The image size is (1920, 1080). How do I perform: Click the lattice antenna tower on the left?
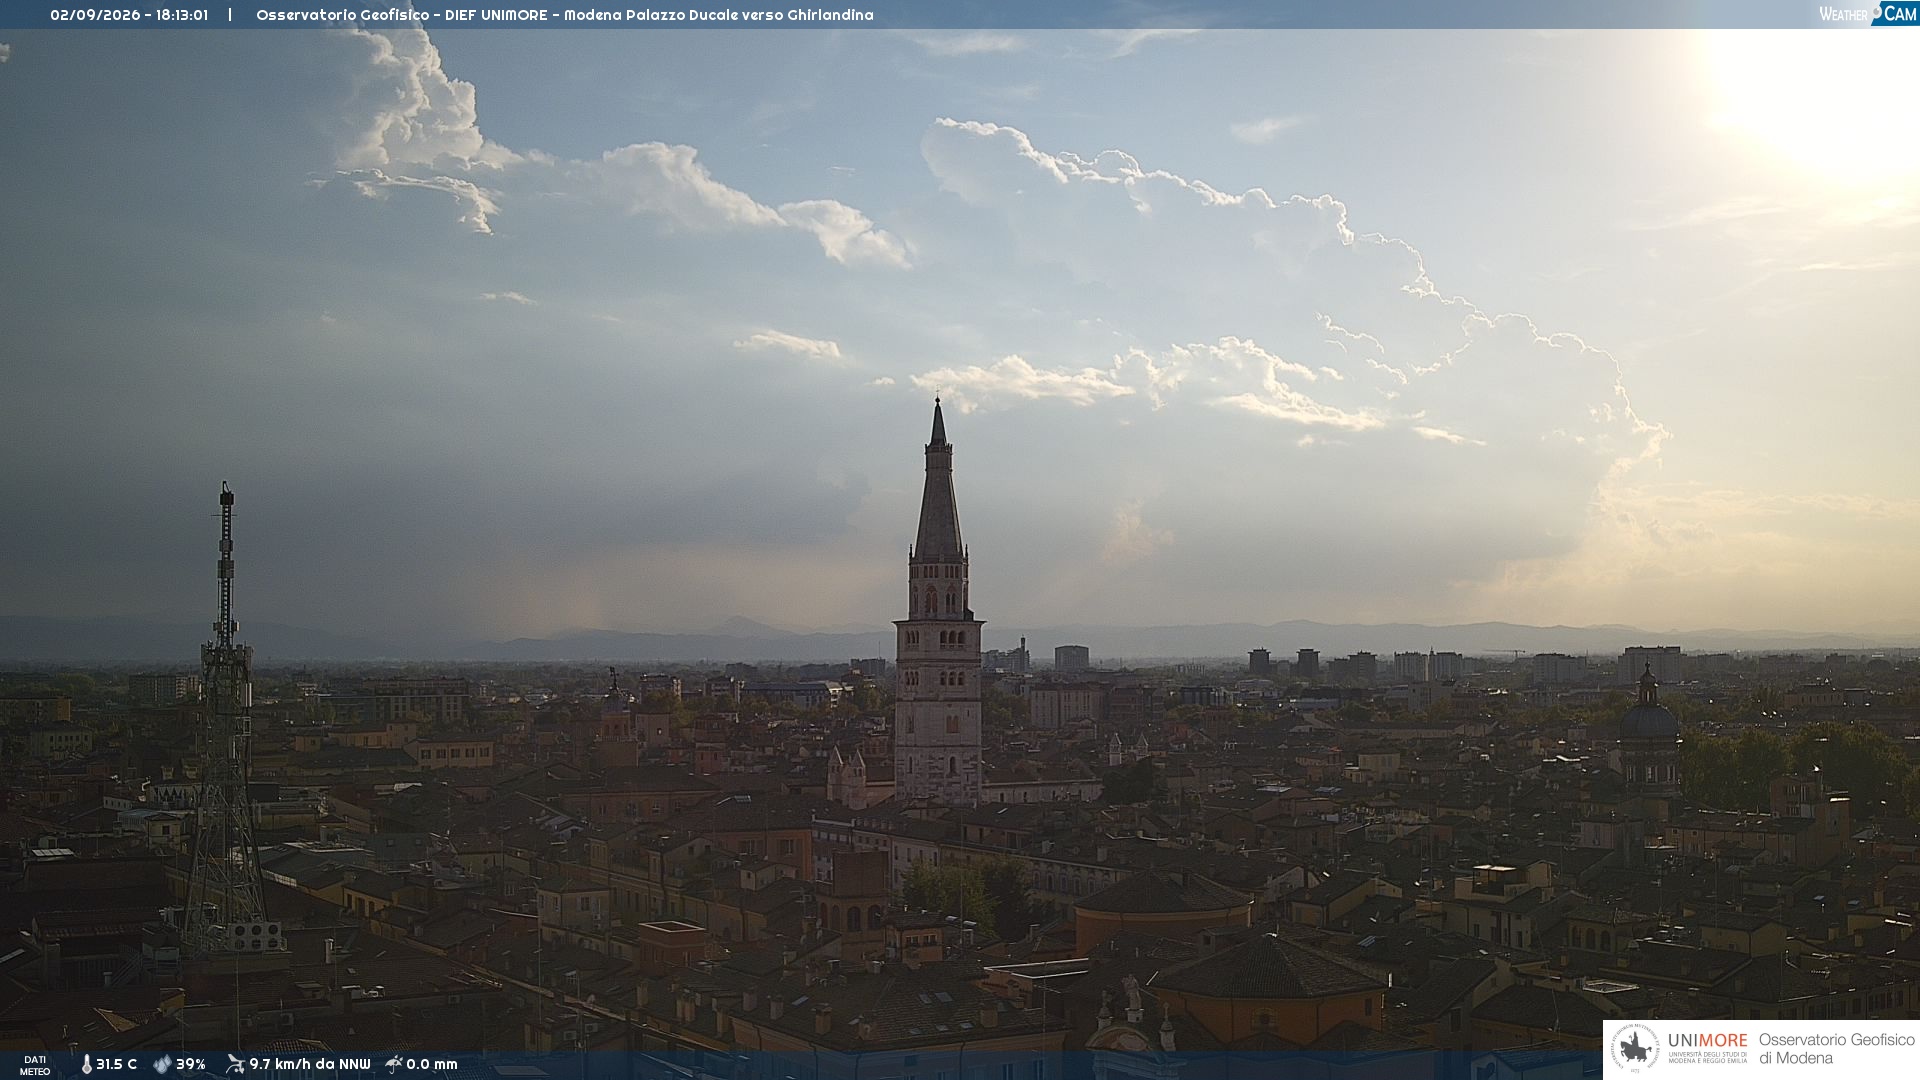(226, 718)
